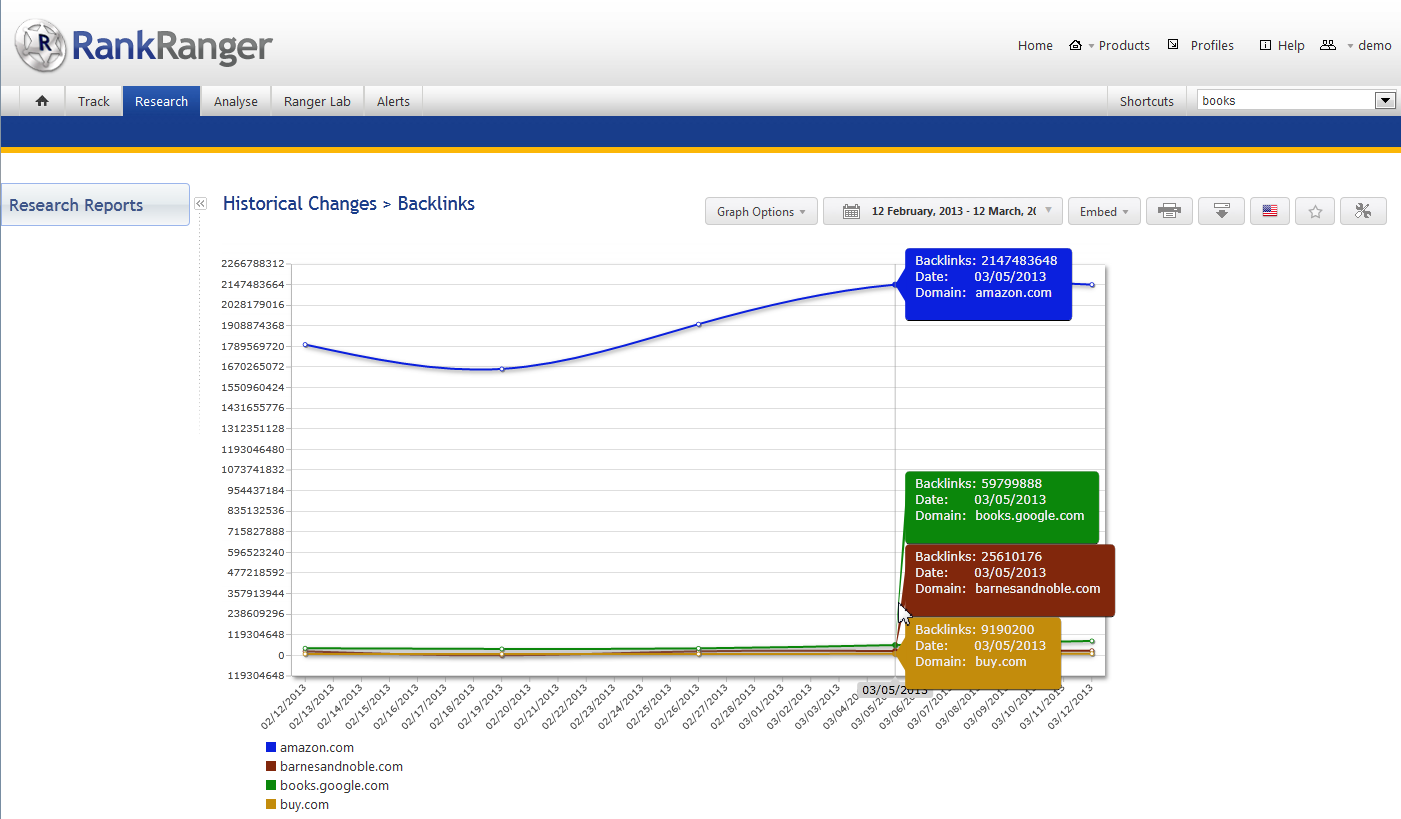Expand the Embed dropdown
The image size is (1401, 819).
pos(1104,211)
